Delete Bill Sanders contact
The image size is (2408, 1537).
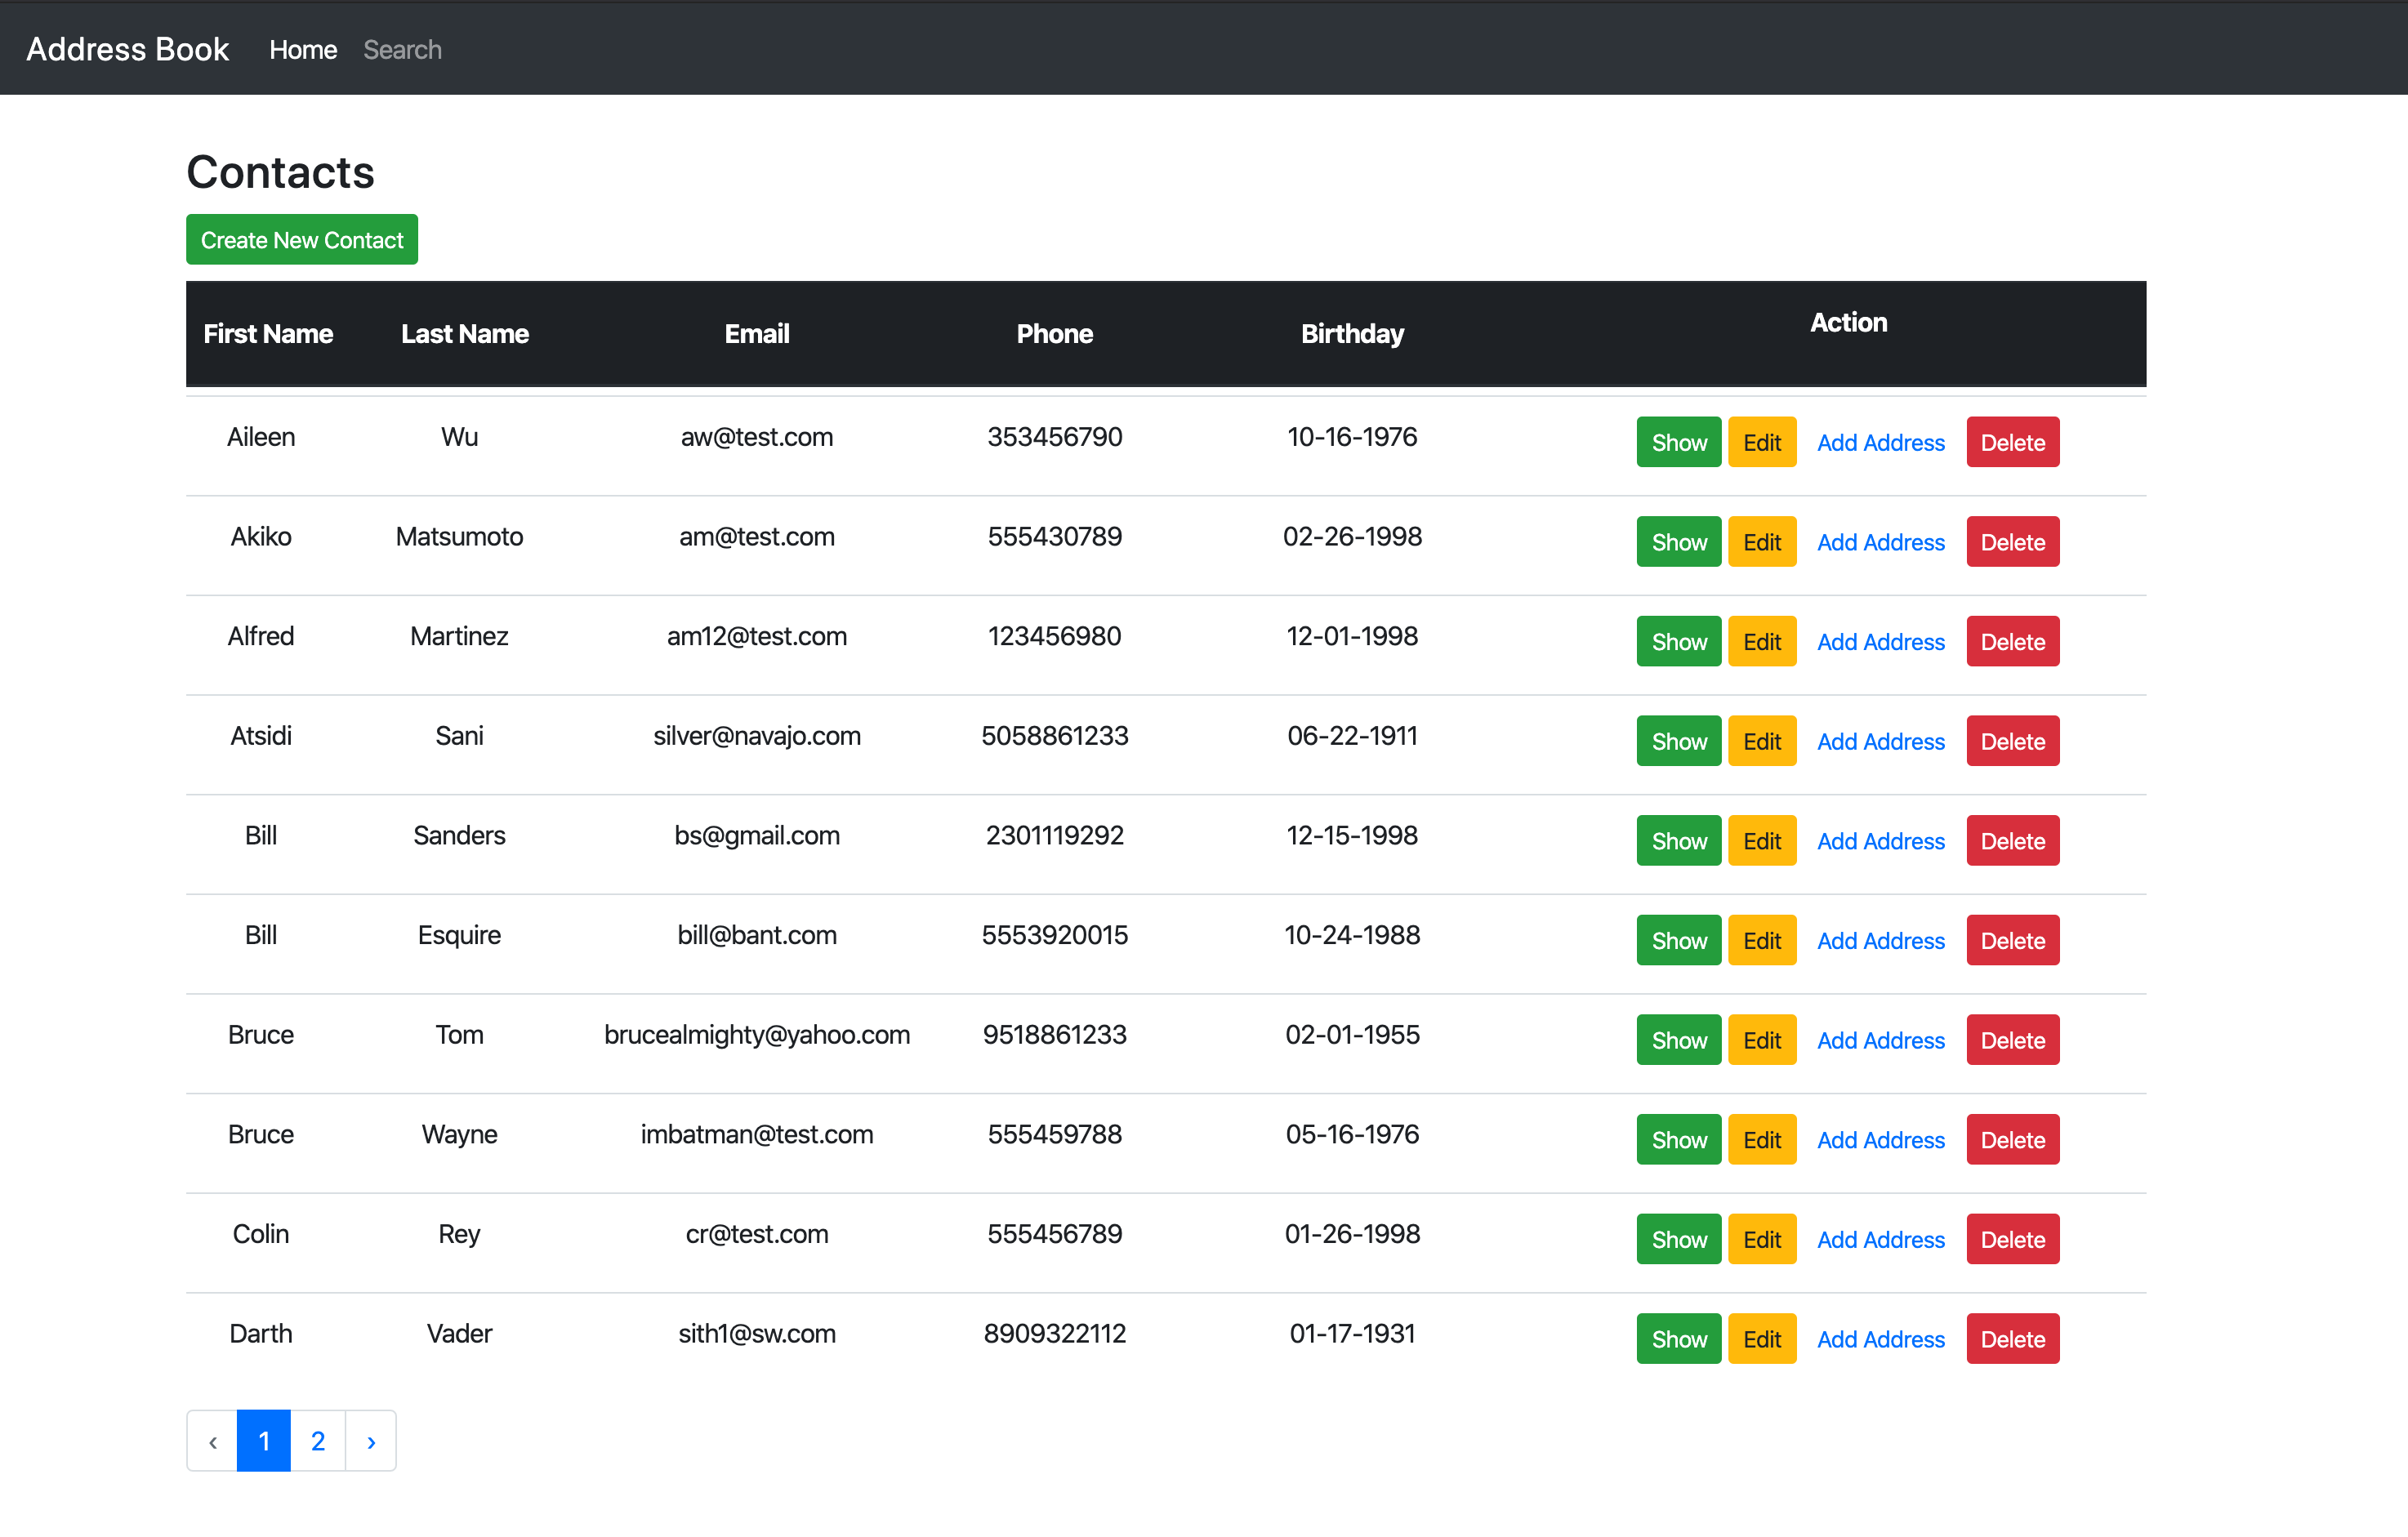click(2013, 841)
